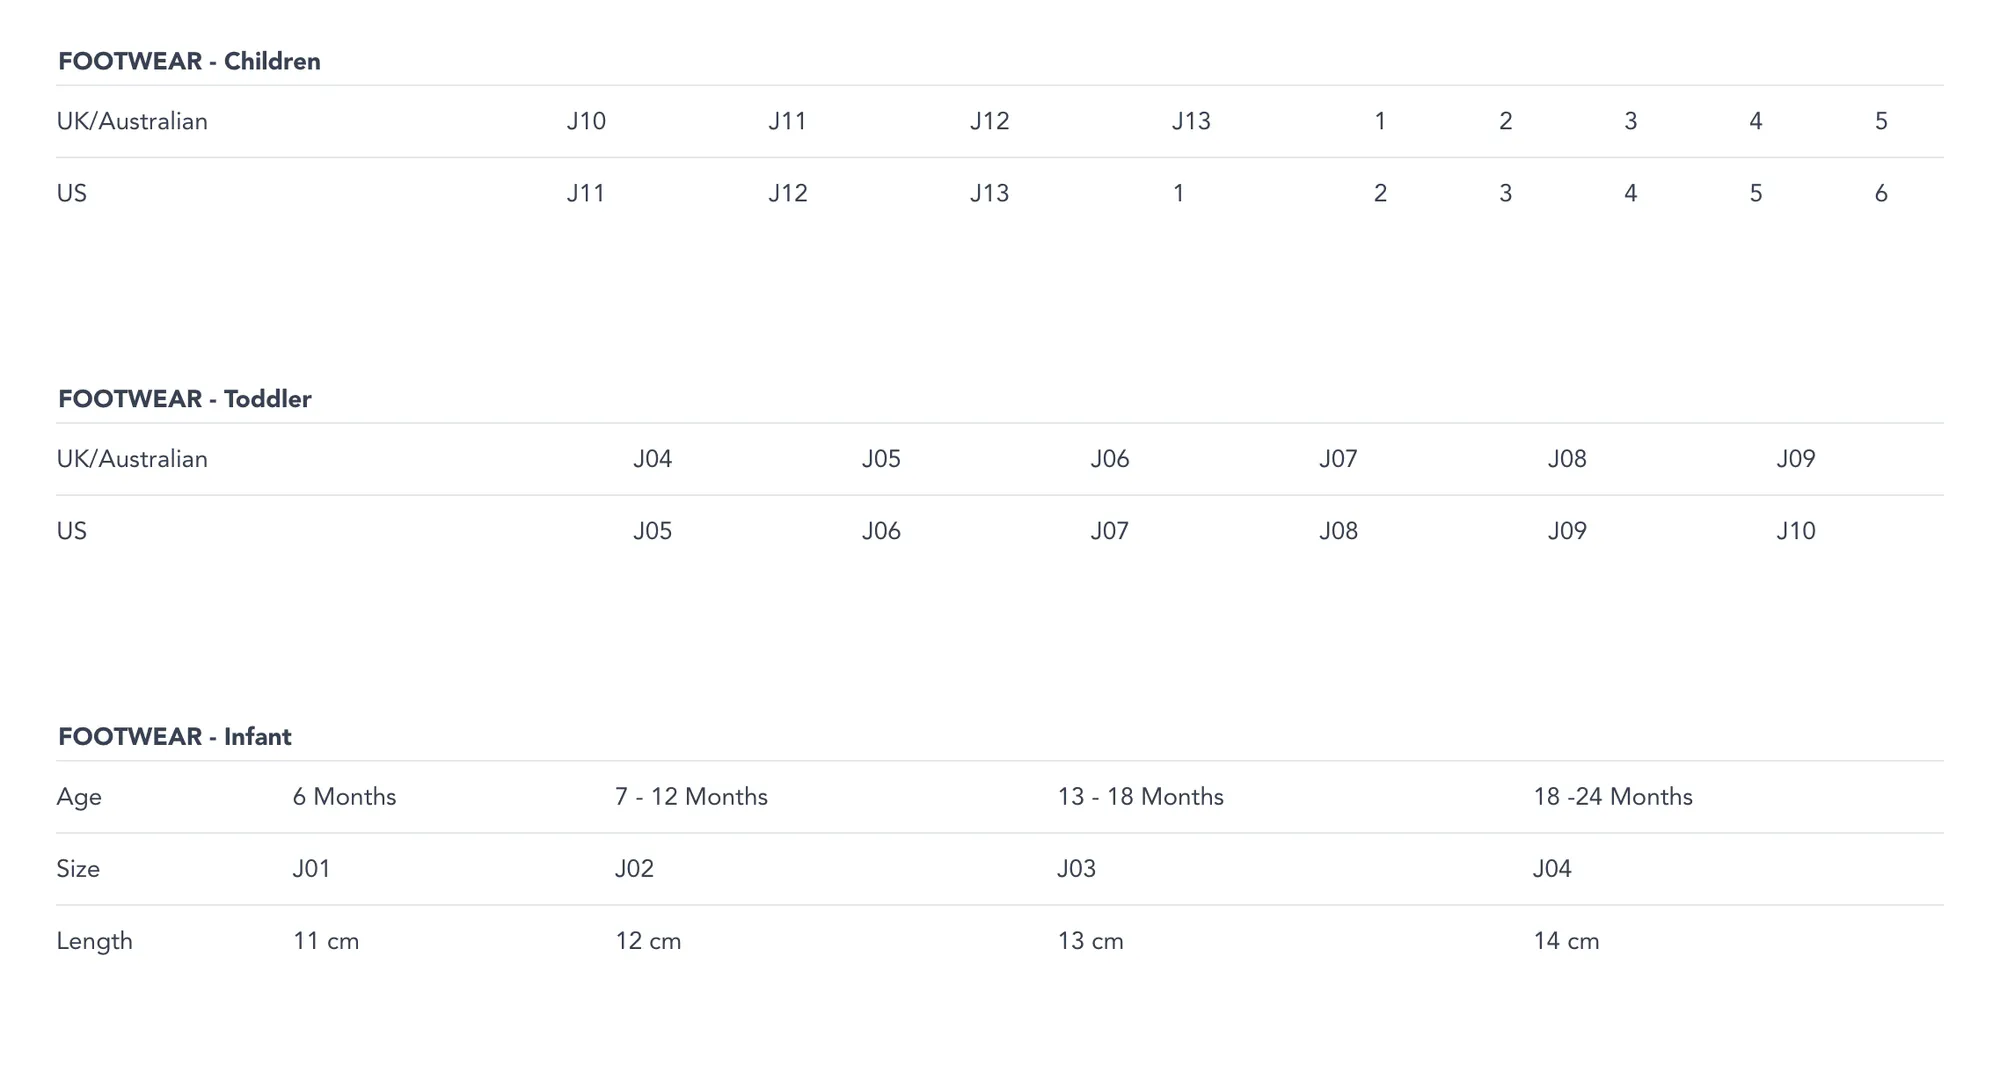2000x1073 pixels.
Task: Select size 5 in Children UK/Australian row
Action: coord(1881,121)
